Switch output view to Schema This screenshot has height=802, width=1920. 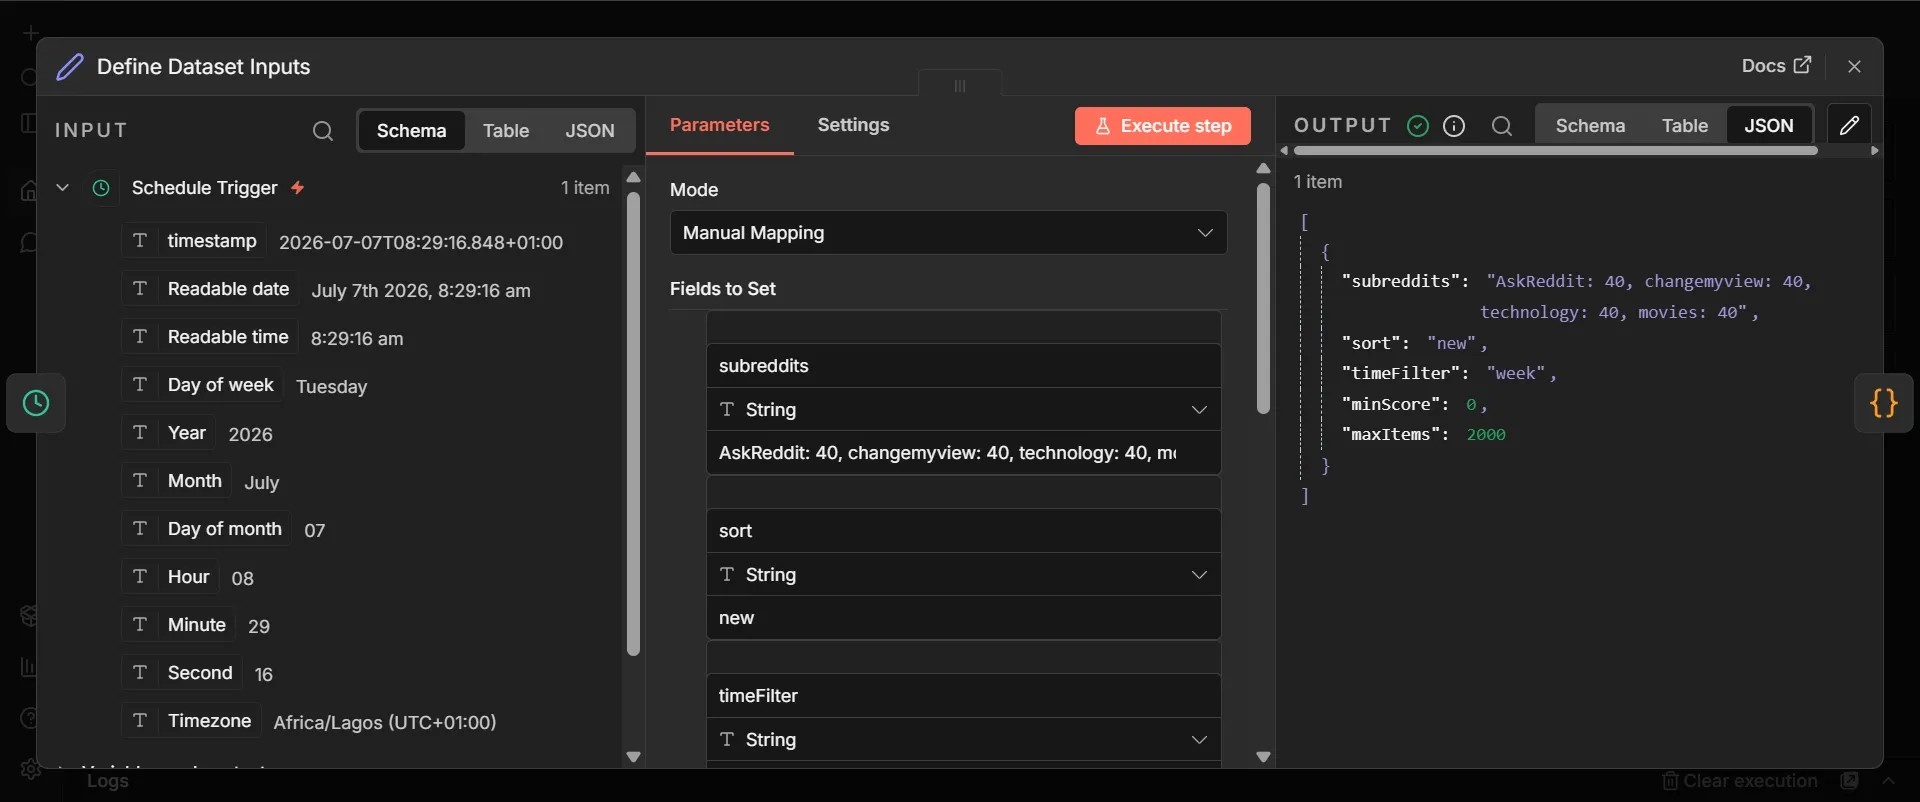pyautogui.click(x=1590, y=126)
